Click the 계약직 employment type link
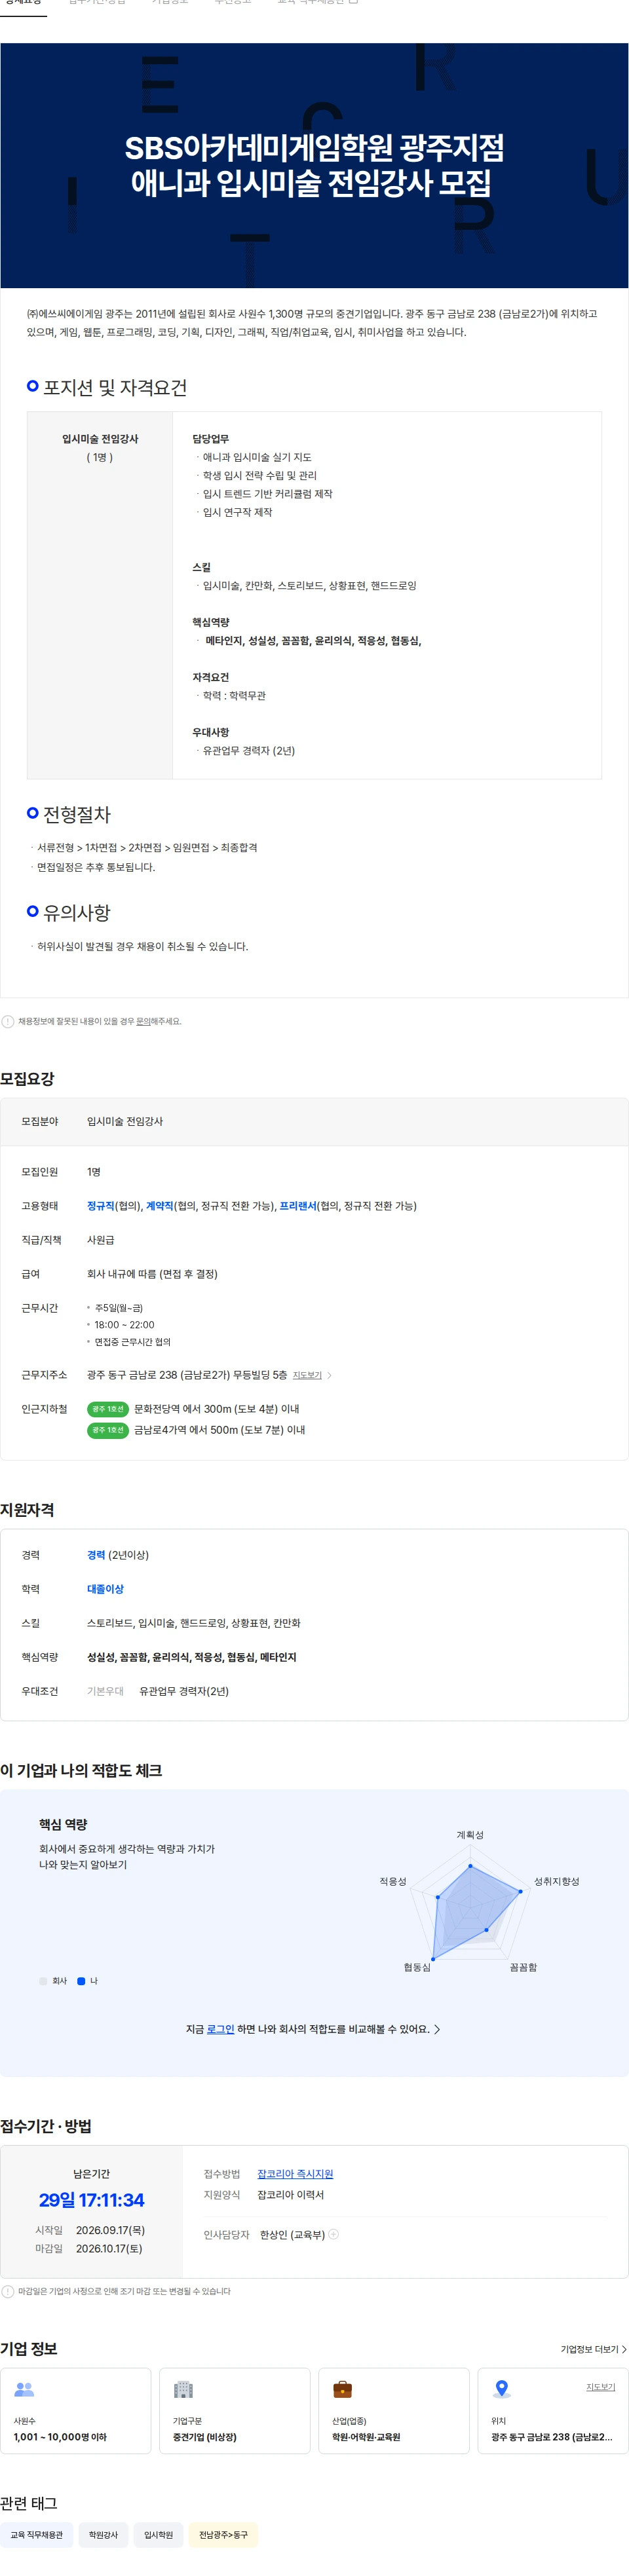Image resolution: width=629 pixels, height=2576 pixels. 160,1206
